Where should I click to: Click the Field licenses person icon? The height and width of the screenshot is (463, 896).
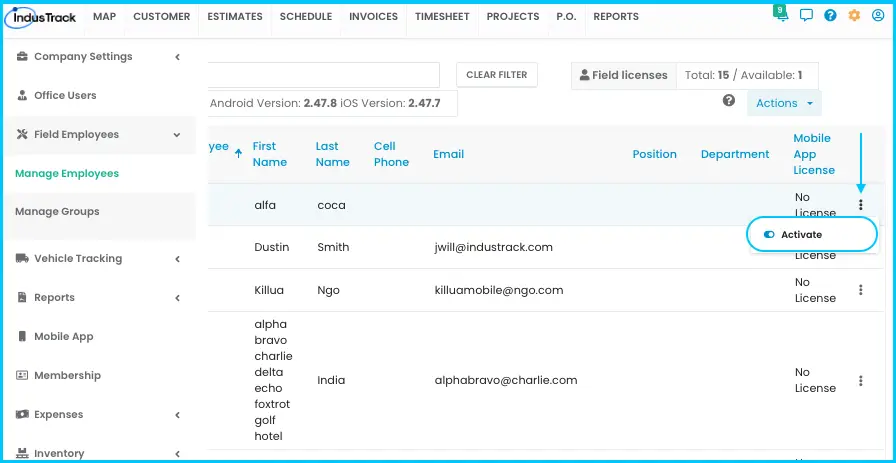(585, 75)
